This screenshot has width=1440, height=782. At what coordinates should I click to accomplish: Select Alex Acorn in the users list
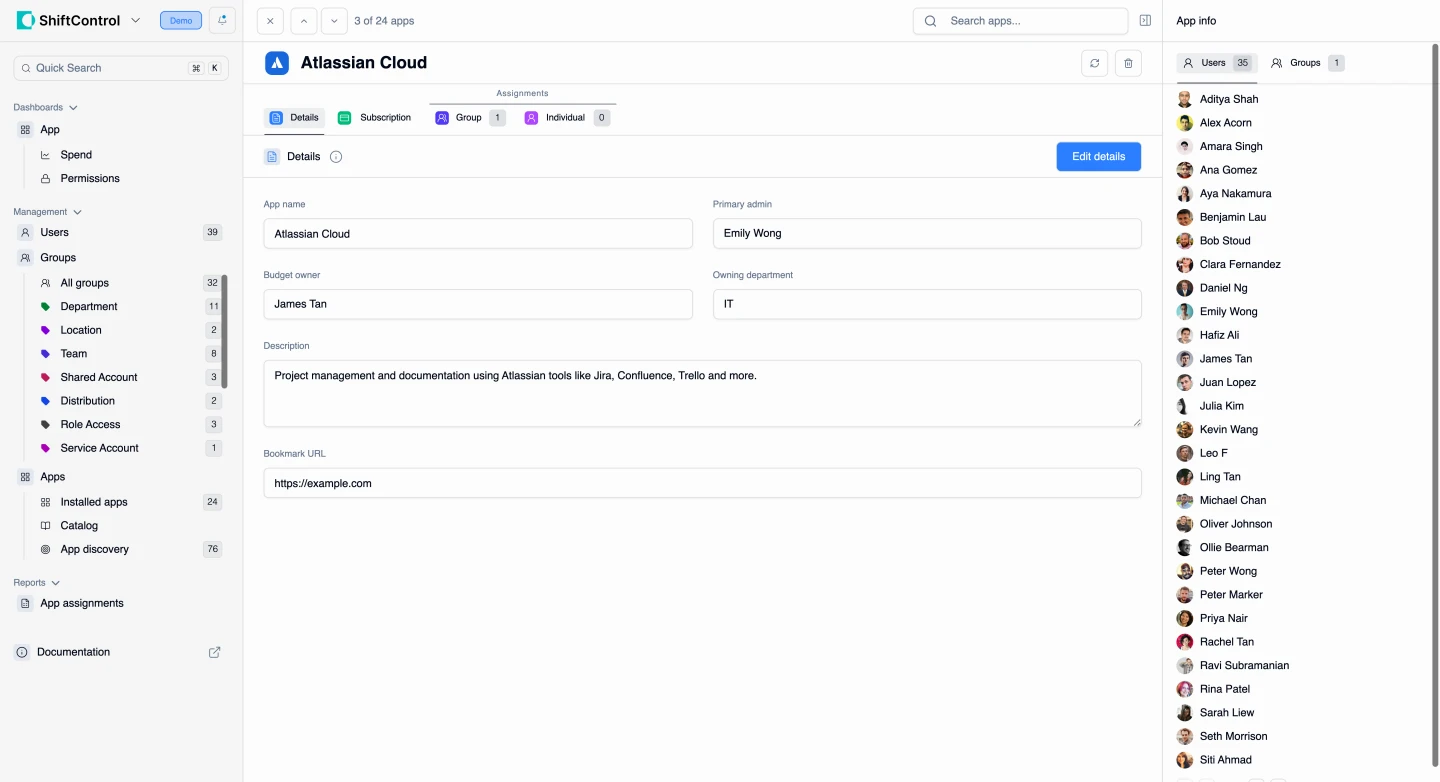tap(1226, 123)
